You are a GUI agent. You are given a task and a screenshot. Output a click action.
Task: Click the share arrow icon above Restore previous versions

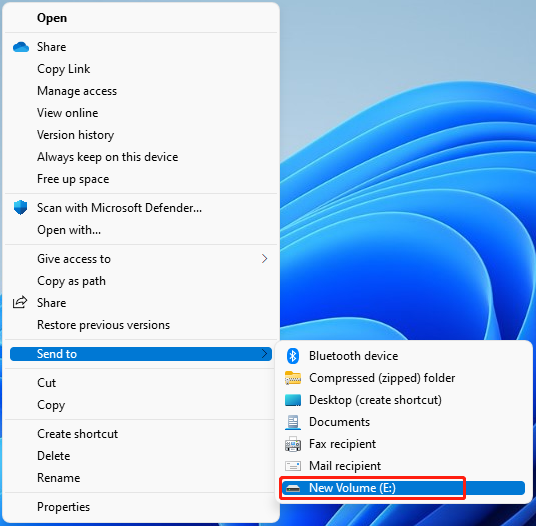(20, 302)
